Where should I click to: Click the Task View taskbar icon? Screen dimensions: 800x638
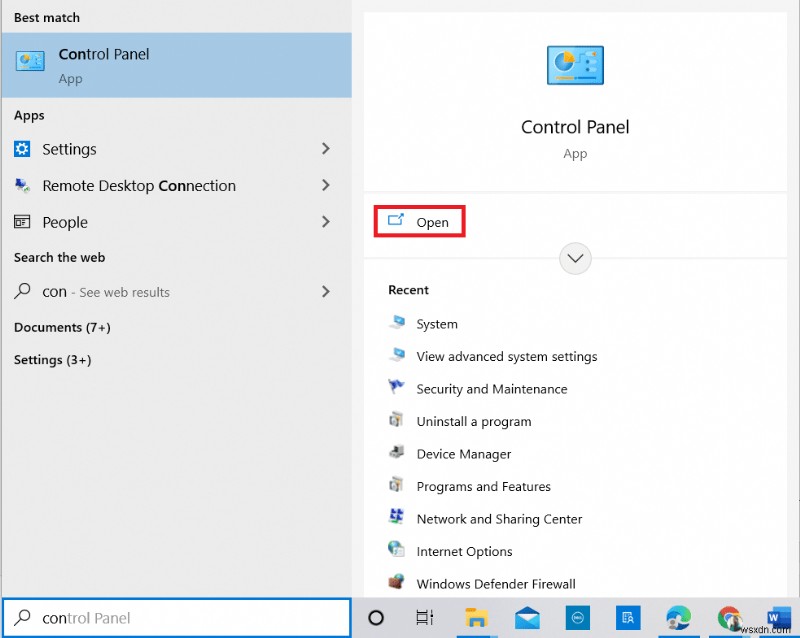(425, 618)
